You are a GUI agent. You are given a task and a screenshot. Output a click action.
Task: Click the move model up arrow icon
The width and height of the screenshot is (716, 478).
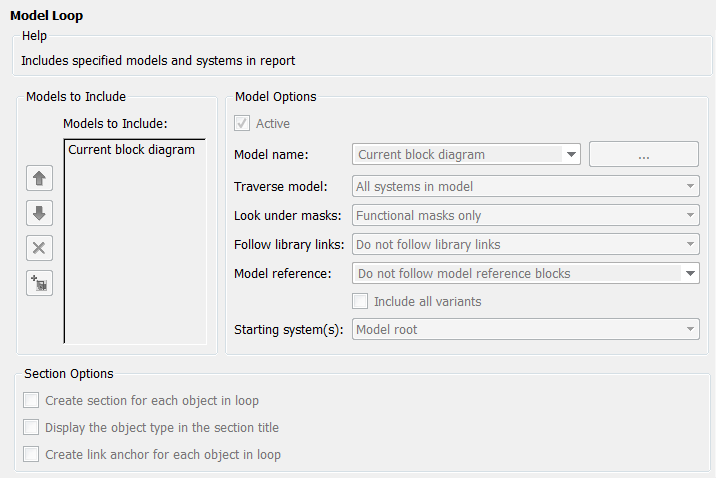41,179
